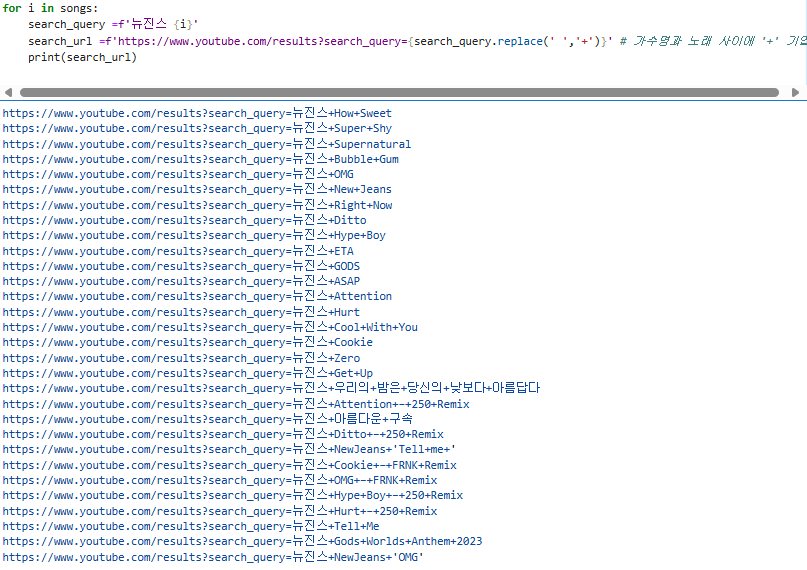Click the right arrow of the horizontal scrollbar

[795, 93]
